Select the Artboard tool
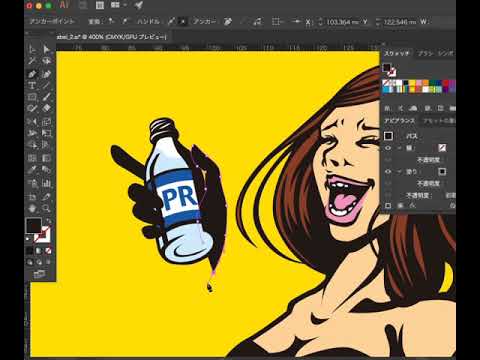This screenshot has width=480, height=360. 32,196
